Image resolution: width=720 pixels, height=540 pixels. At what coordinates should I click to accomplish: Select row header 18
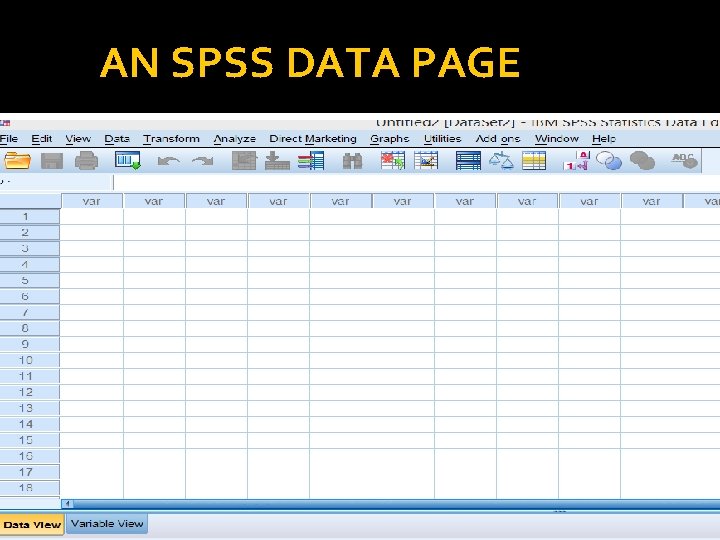30,488
